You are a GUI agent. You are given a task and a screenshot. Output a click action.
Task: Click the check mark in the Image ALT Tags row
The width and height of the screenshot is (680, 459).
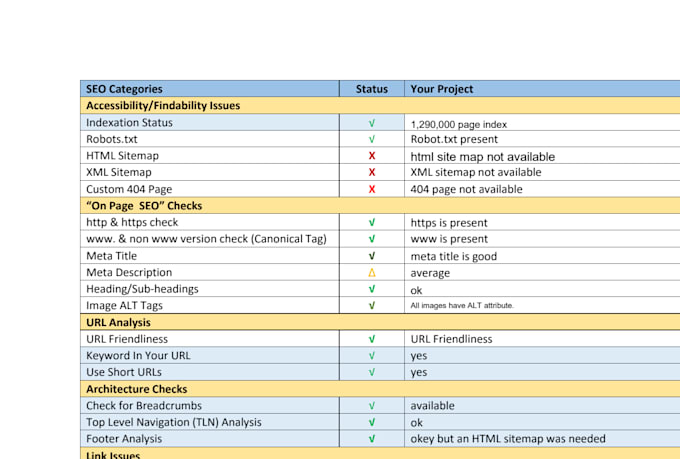372,305
